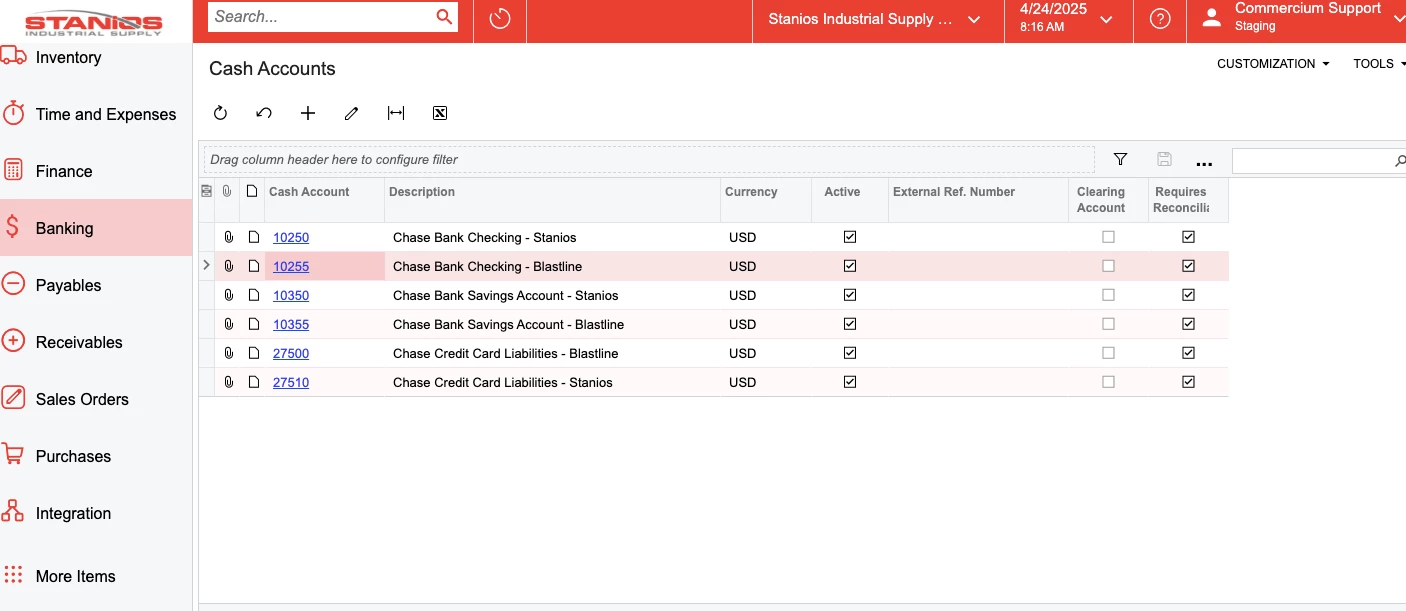This screenshot has height=611, width=1406.
Task: Click the paperclip for account 27510
Action: (228, 382)
